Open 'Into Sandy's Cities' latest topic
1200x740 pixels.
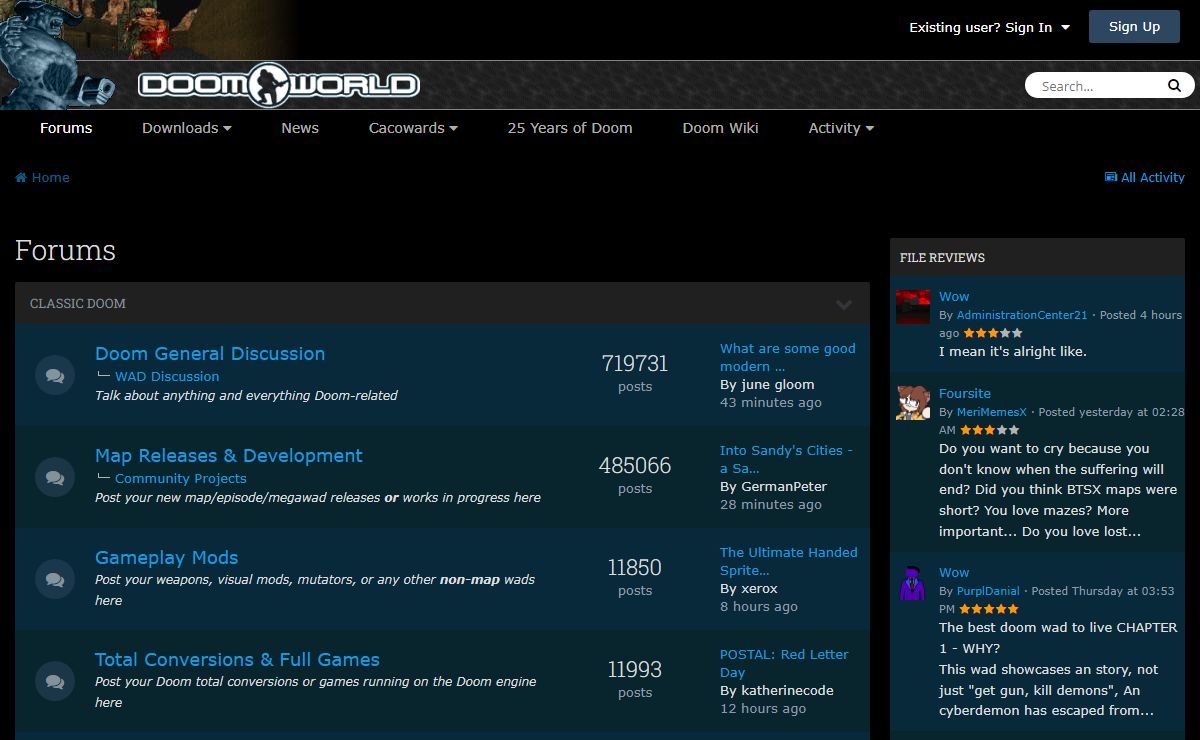786,459
